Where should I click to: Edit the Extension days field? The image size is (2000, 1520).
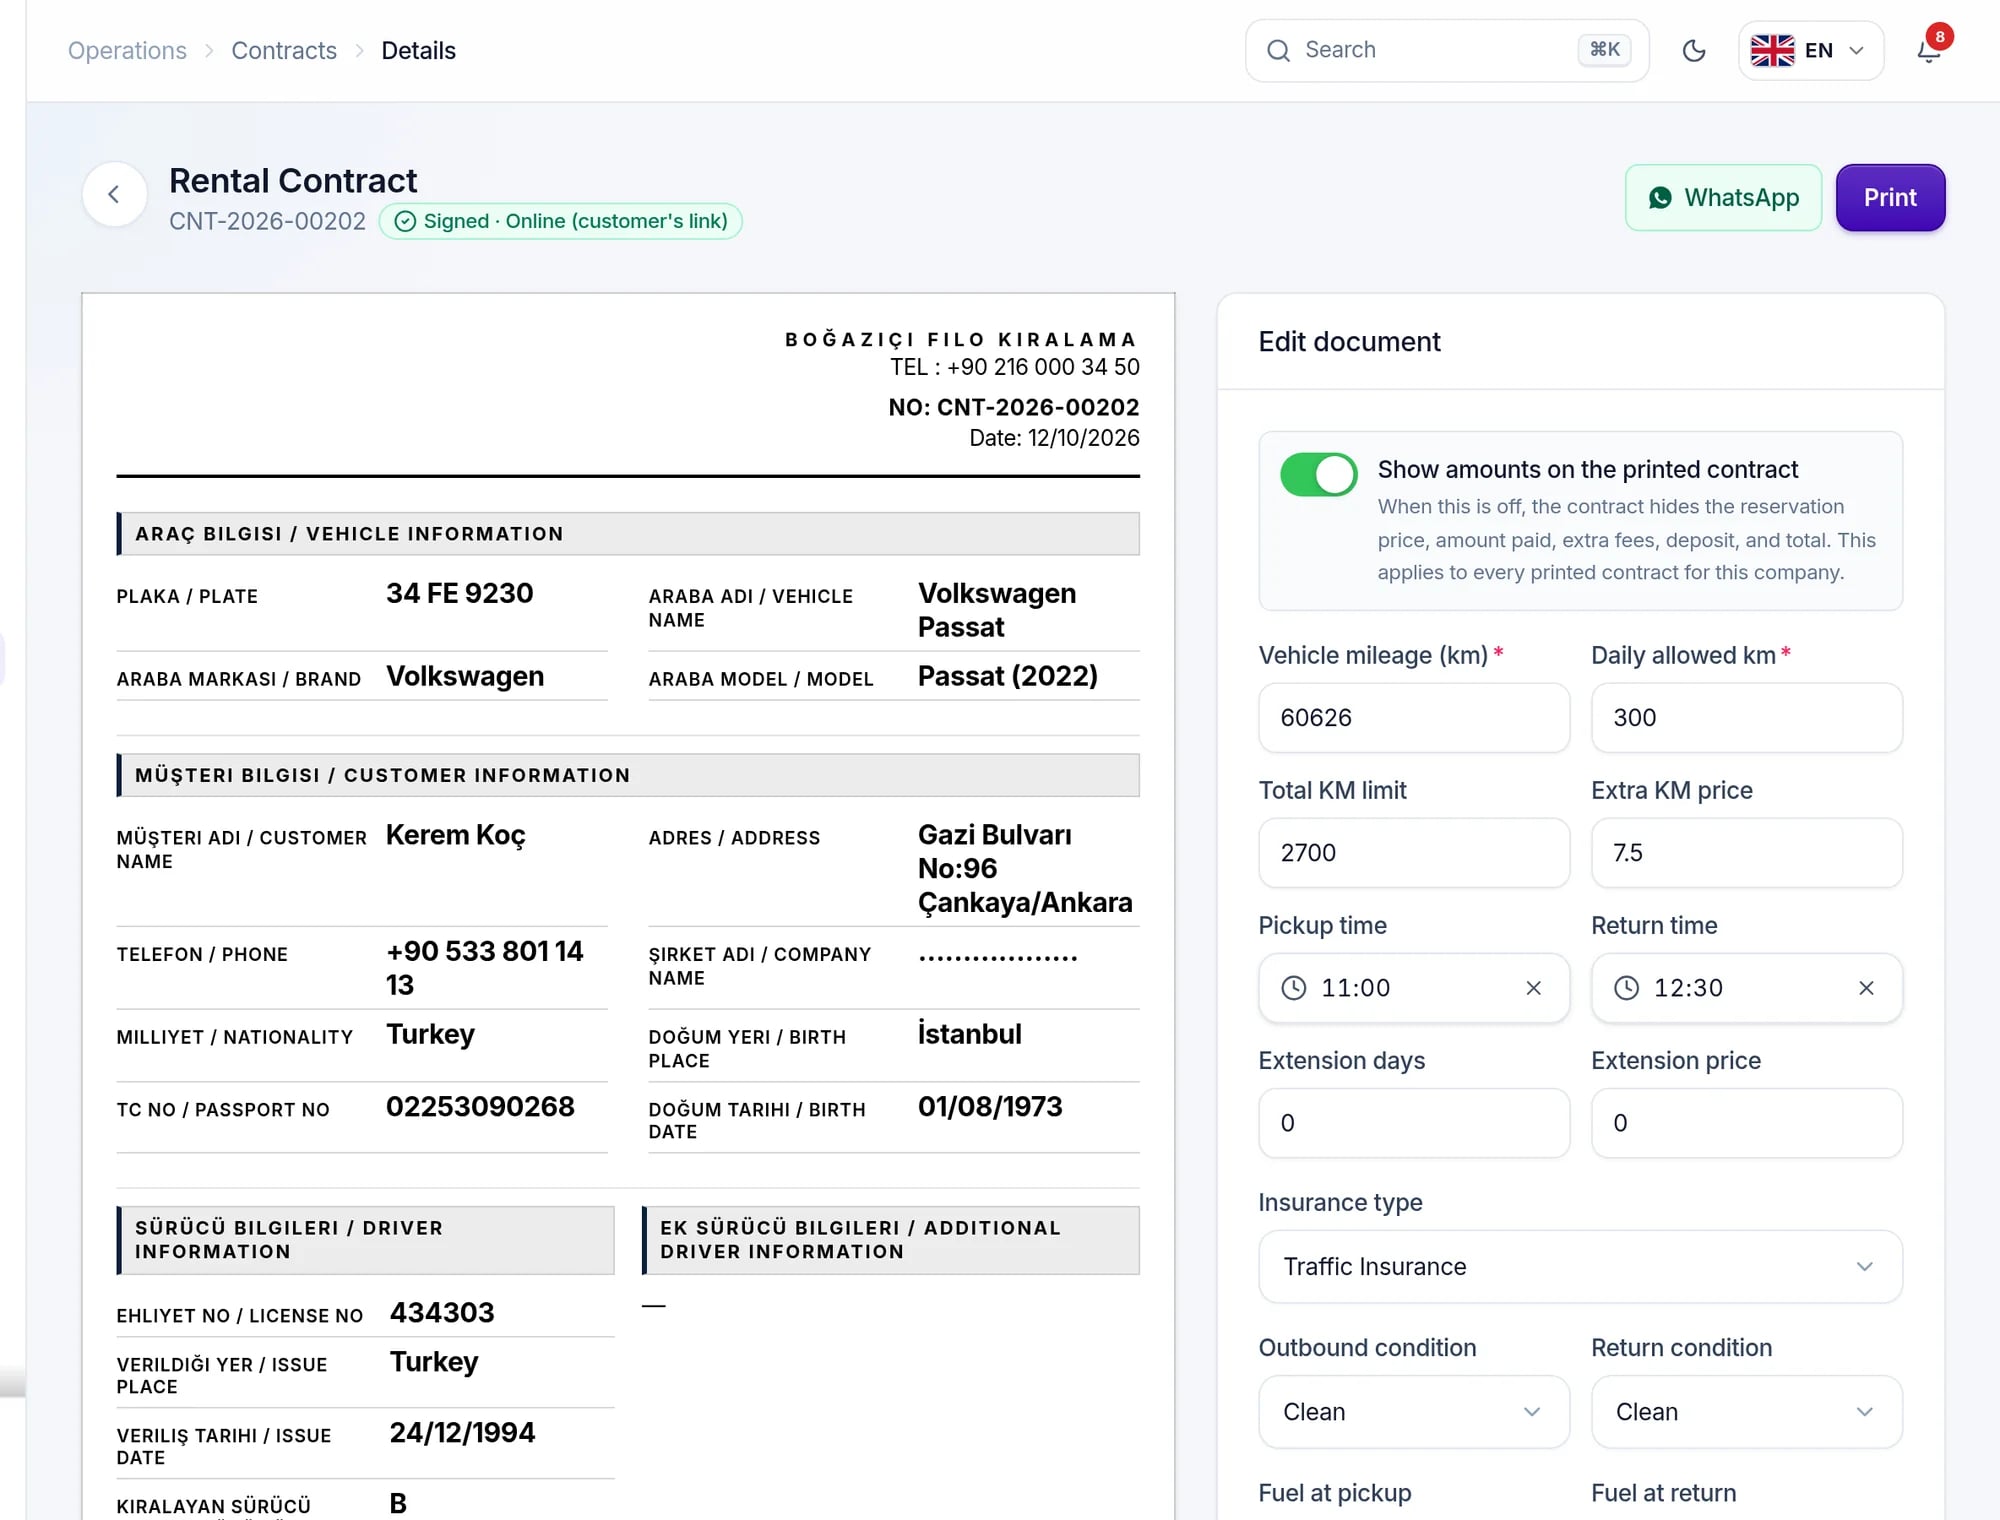click(1413, 1123)
